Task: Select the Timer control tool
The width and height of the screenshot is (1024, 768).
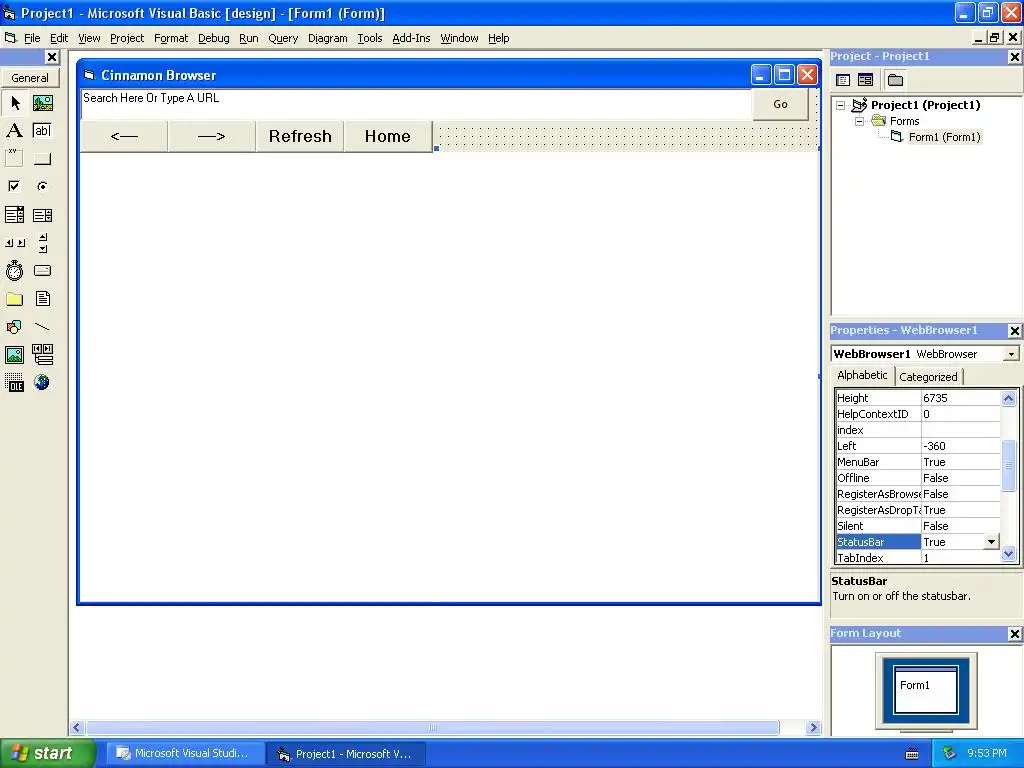Action: tap(14, 270)
